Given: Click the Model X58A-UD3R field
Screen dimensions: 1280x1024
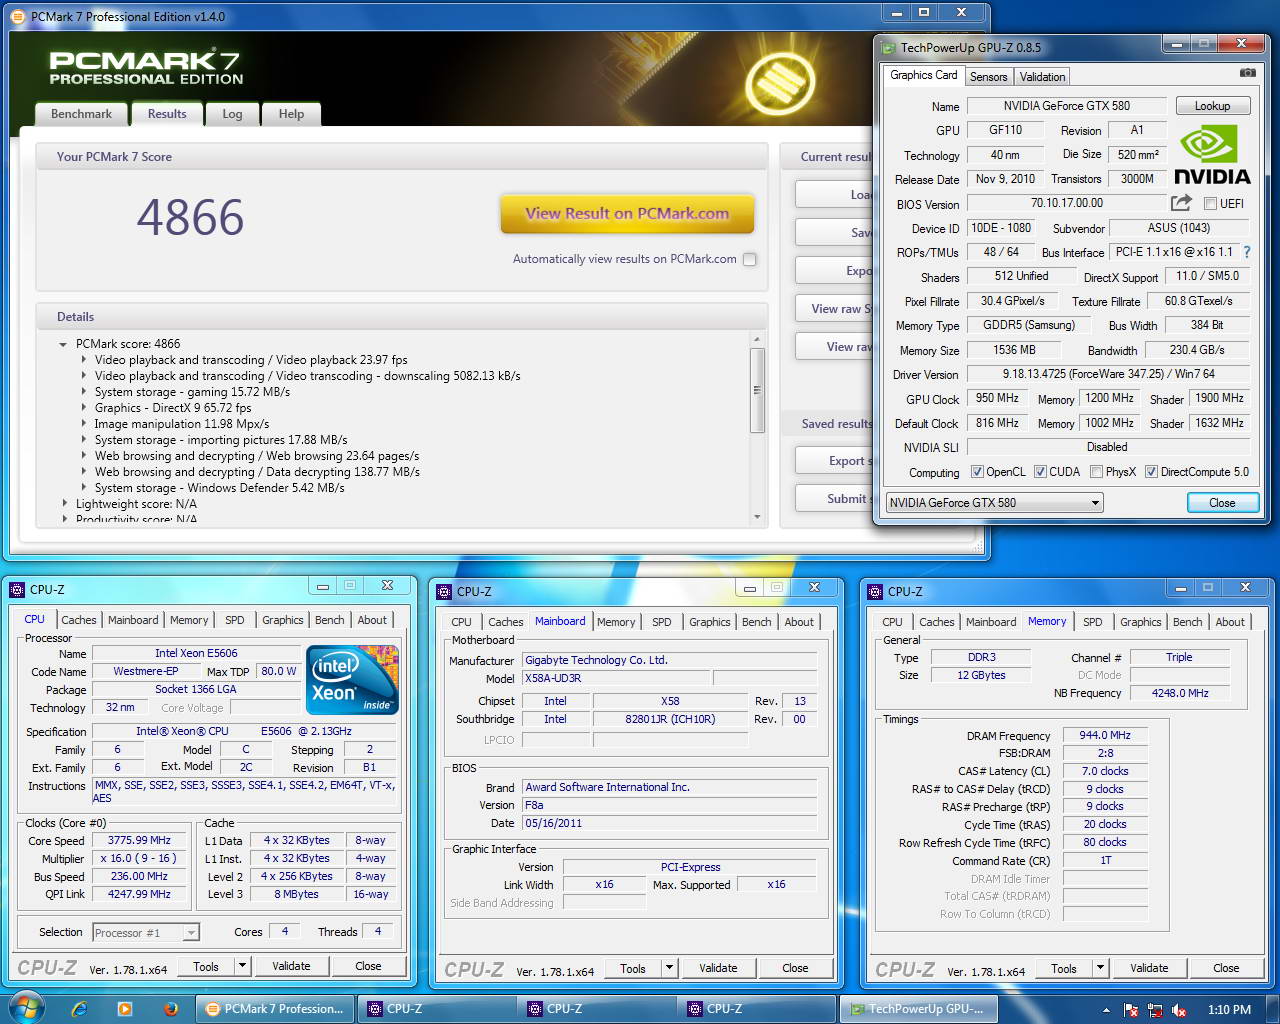Looking at the screenshot, I should point(617,678).
